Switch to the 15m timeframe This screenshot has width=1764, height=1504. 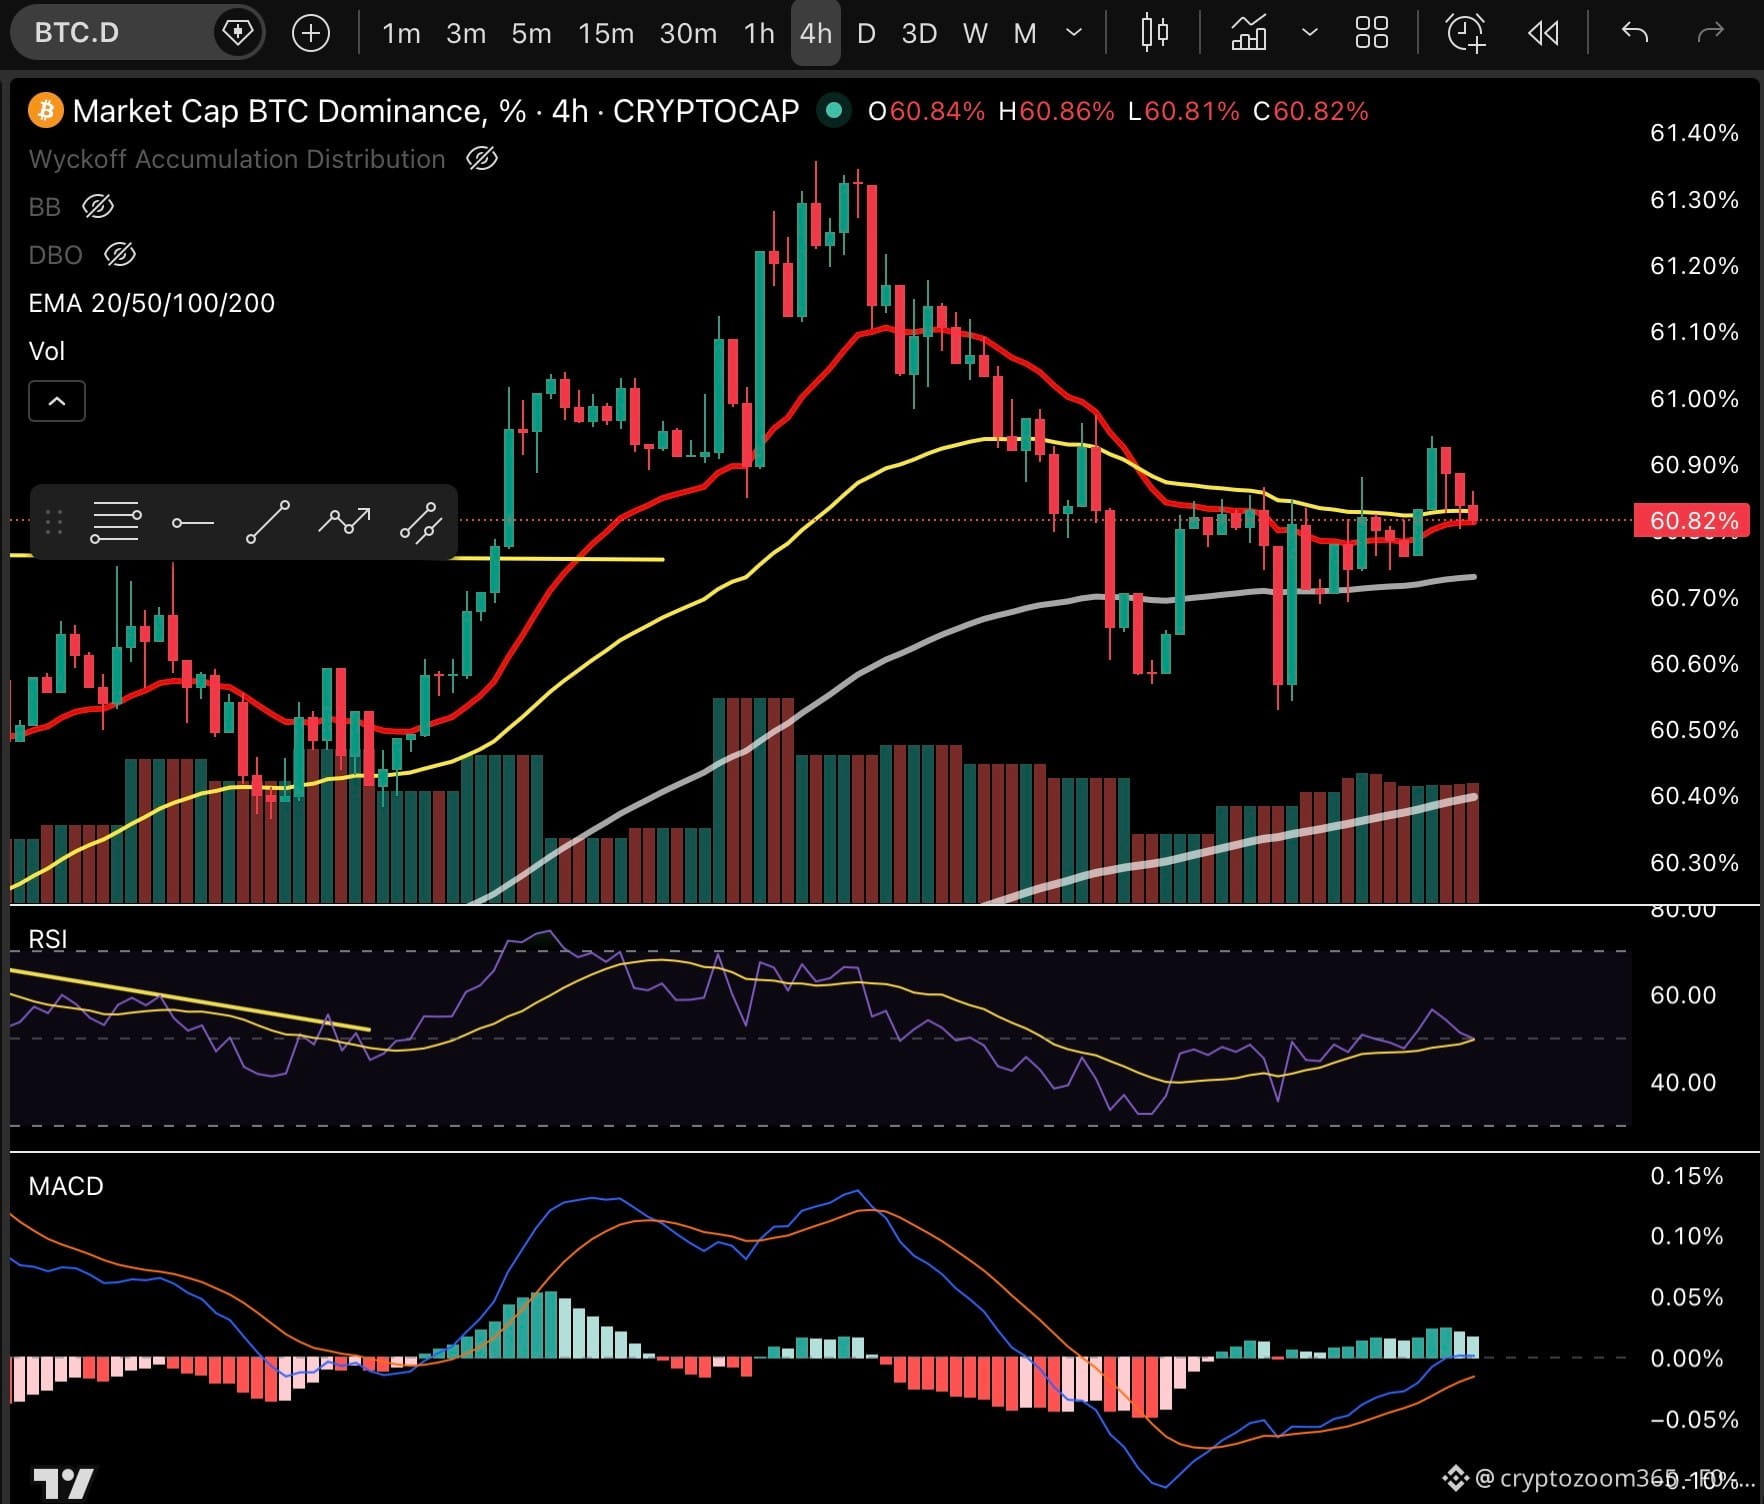(x=606, y=33)
